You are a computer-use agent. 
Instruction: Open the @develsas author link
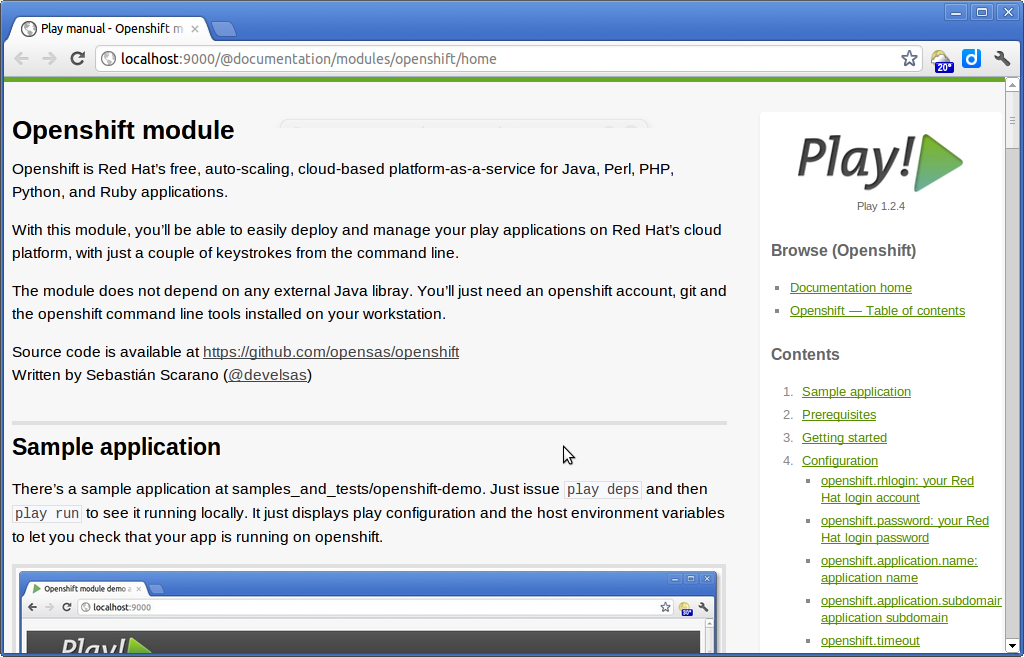[x=267, y=375]
